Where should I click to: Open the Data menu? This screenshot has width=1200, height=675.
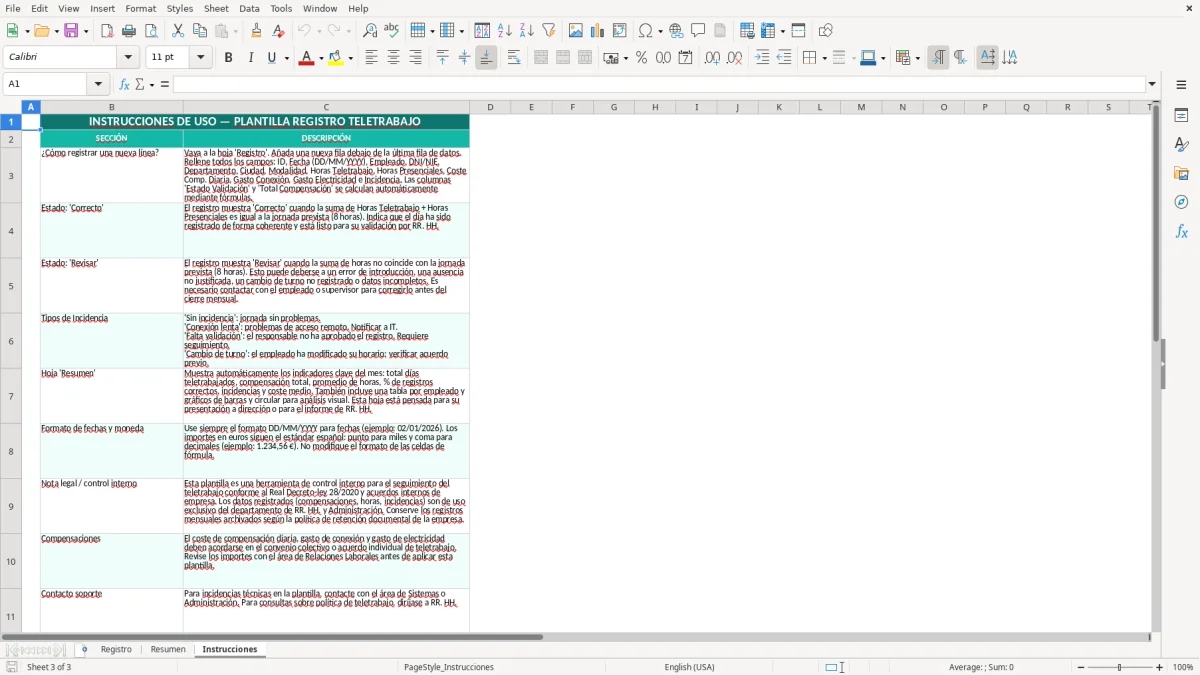[x=249, y=8]
